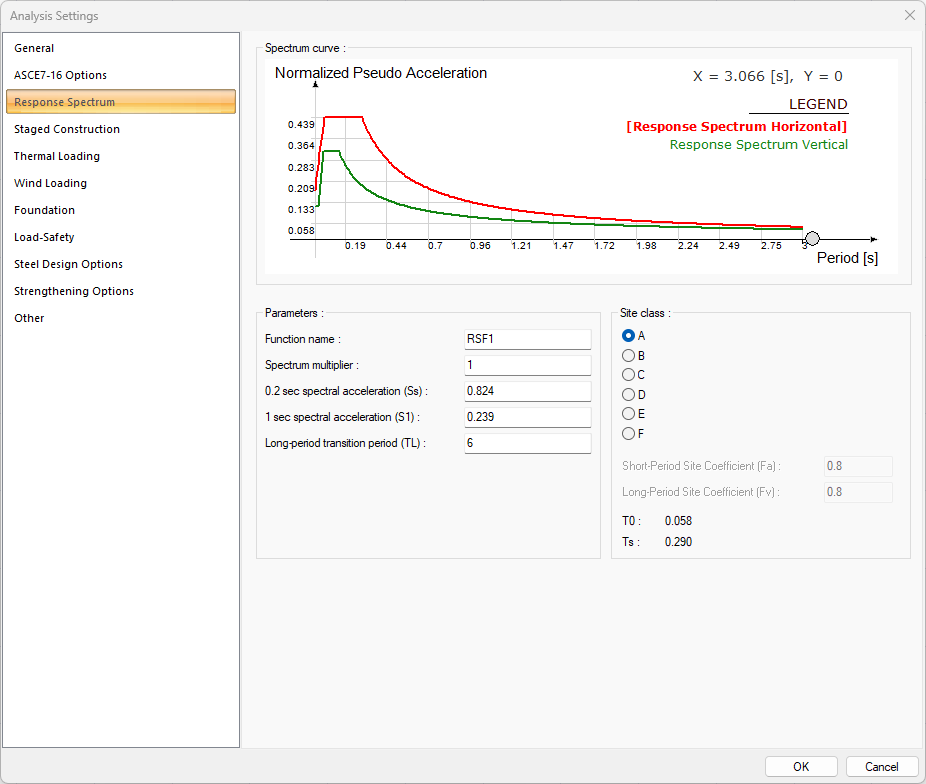Screen dimensions: 926x784
Task: Click the long-period transition period TL field
Action: click(x=527, y=443)
